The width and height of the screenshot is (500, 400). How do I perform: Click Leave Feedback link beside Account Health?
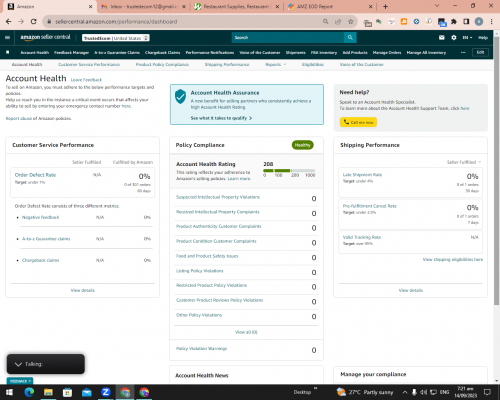[x=86, y=80]
